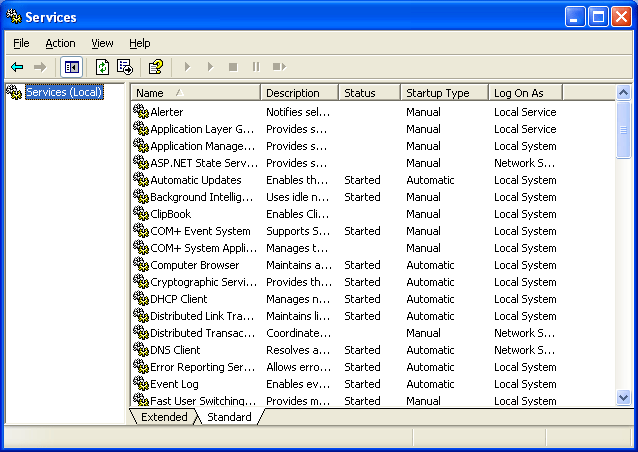Viewport: 638px width, 452px height.
Task: Sort by the Name column header
Action: (x=195, y=93)
